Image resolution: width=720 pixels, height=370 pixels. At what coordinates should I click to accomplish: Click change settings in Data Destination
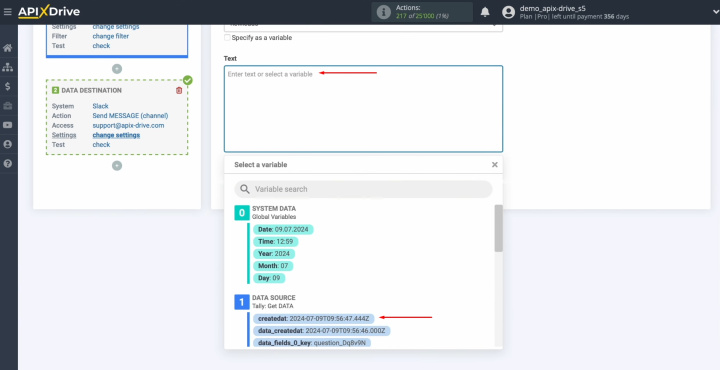coord(116,135)
